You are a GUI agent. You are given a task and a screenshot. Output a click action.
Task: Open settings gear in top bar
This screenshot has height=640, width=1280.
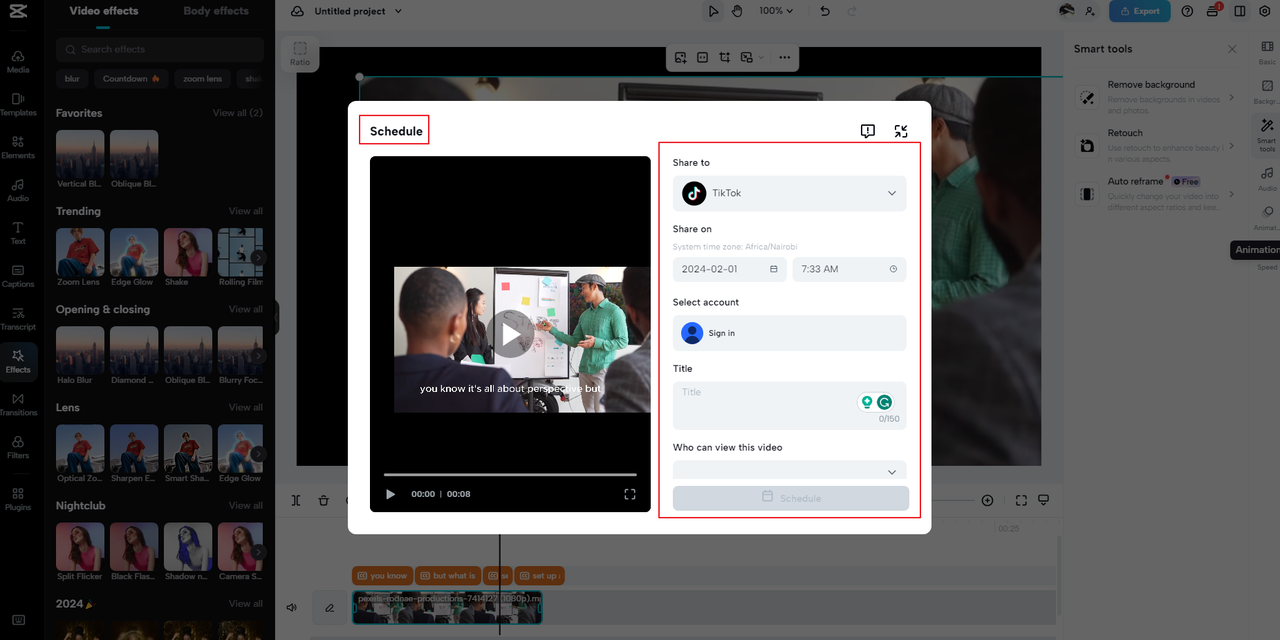(1264, 11)
